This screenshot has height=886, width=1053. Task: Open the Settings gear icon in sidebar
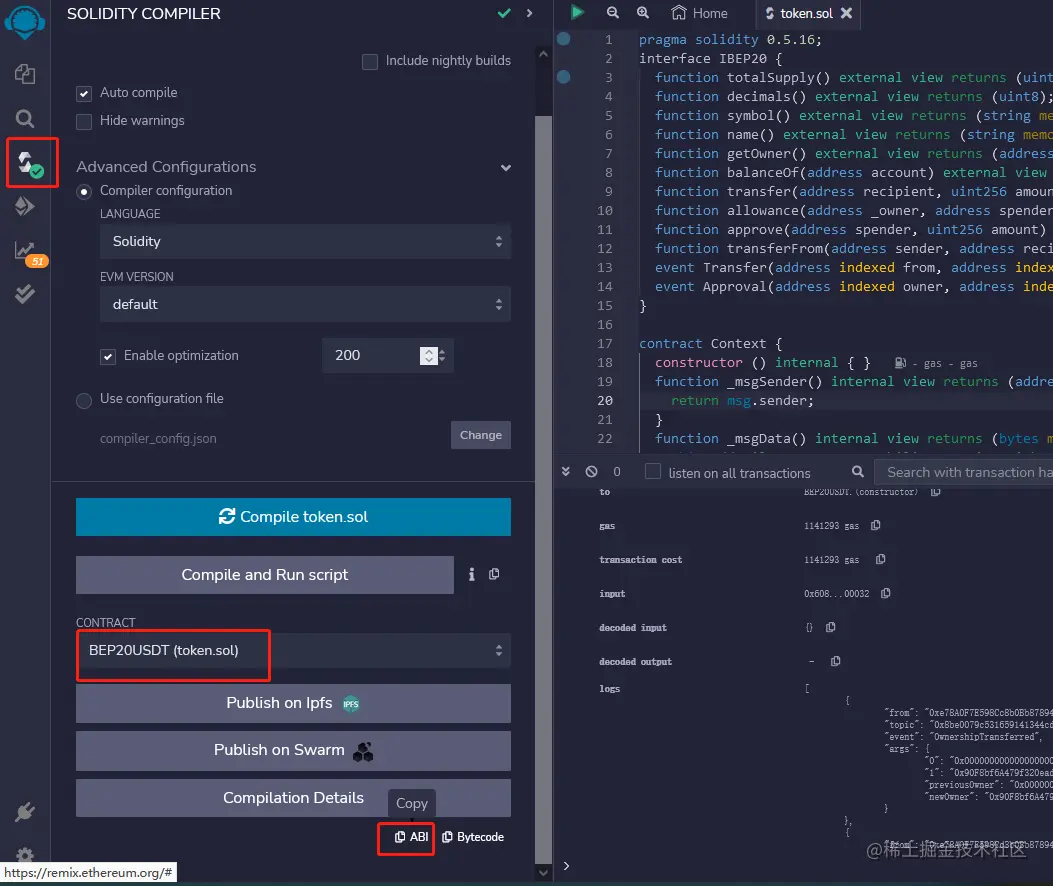25,854
